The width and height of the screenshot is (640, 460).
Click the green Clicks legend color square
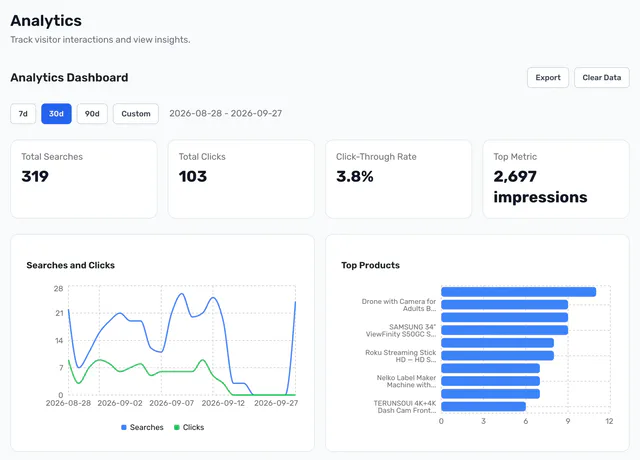point(177,427)
